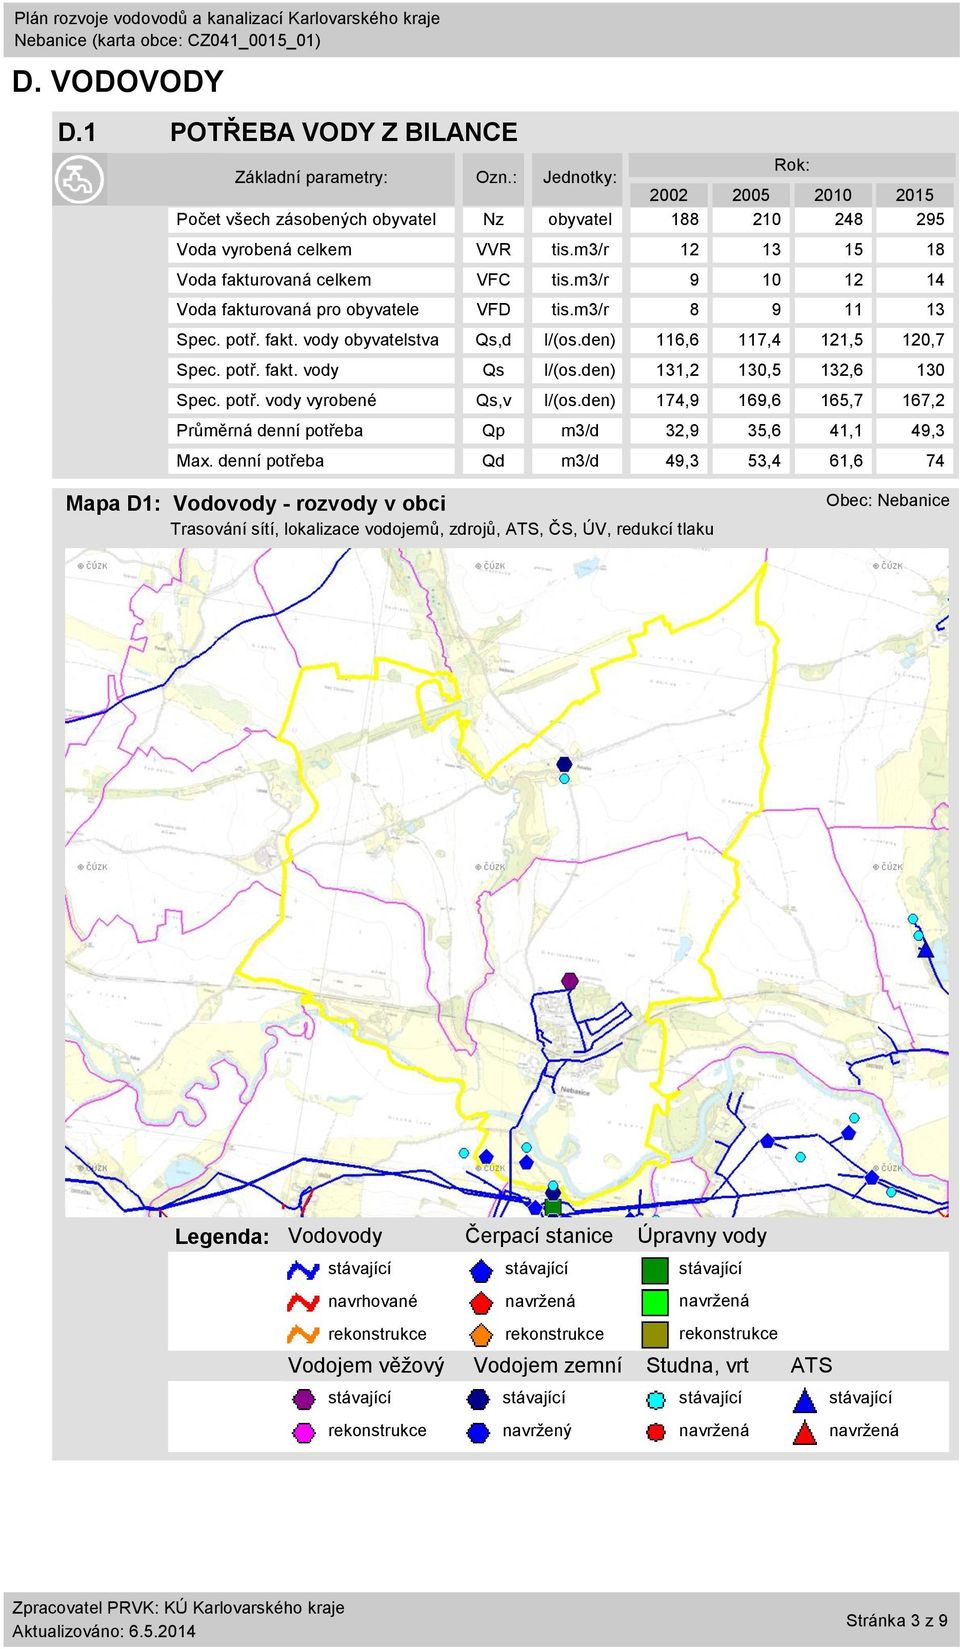Viewport: 960px width, 1649px height.
Task: Click the value 174,9 in the table
Action: click(x=678, y=400)
